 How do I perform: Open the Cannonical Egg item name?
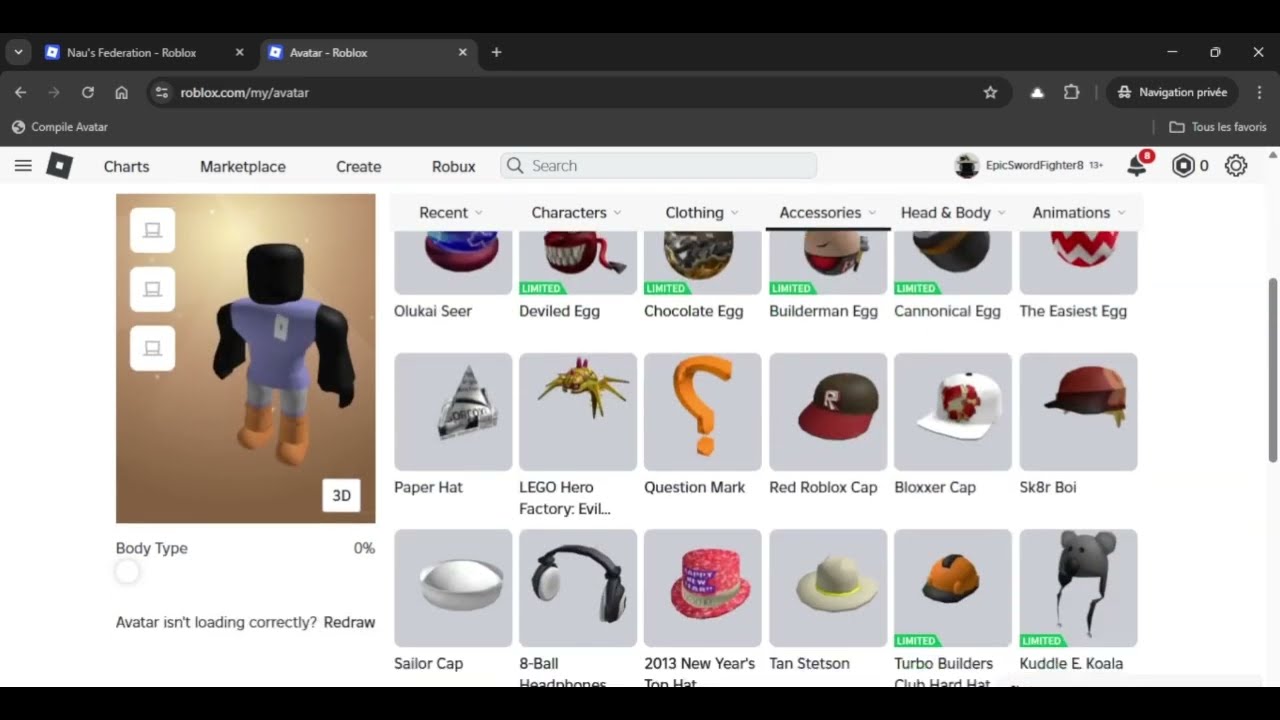point(947,311)
